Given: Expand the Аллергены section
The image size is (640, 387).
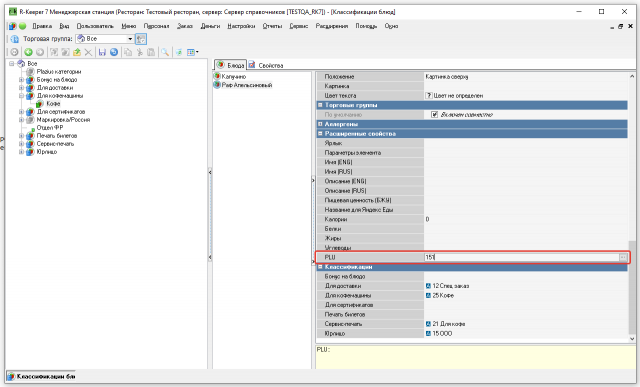Looking at the screenshot, I should (320, 124).
